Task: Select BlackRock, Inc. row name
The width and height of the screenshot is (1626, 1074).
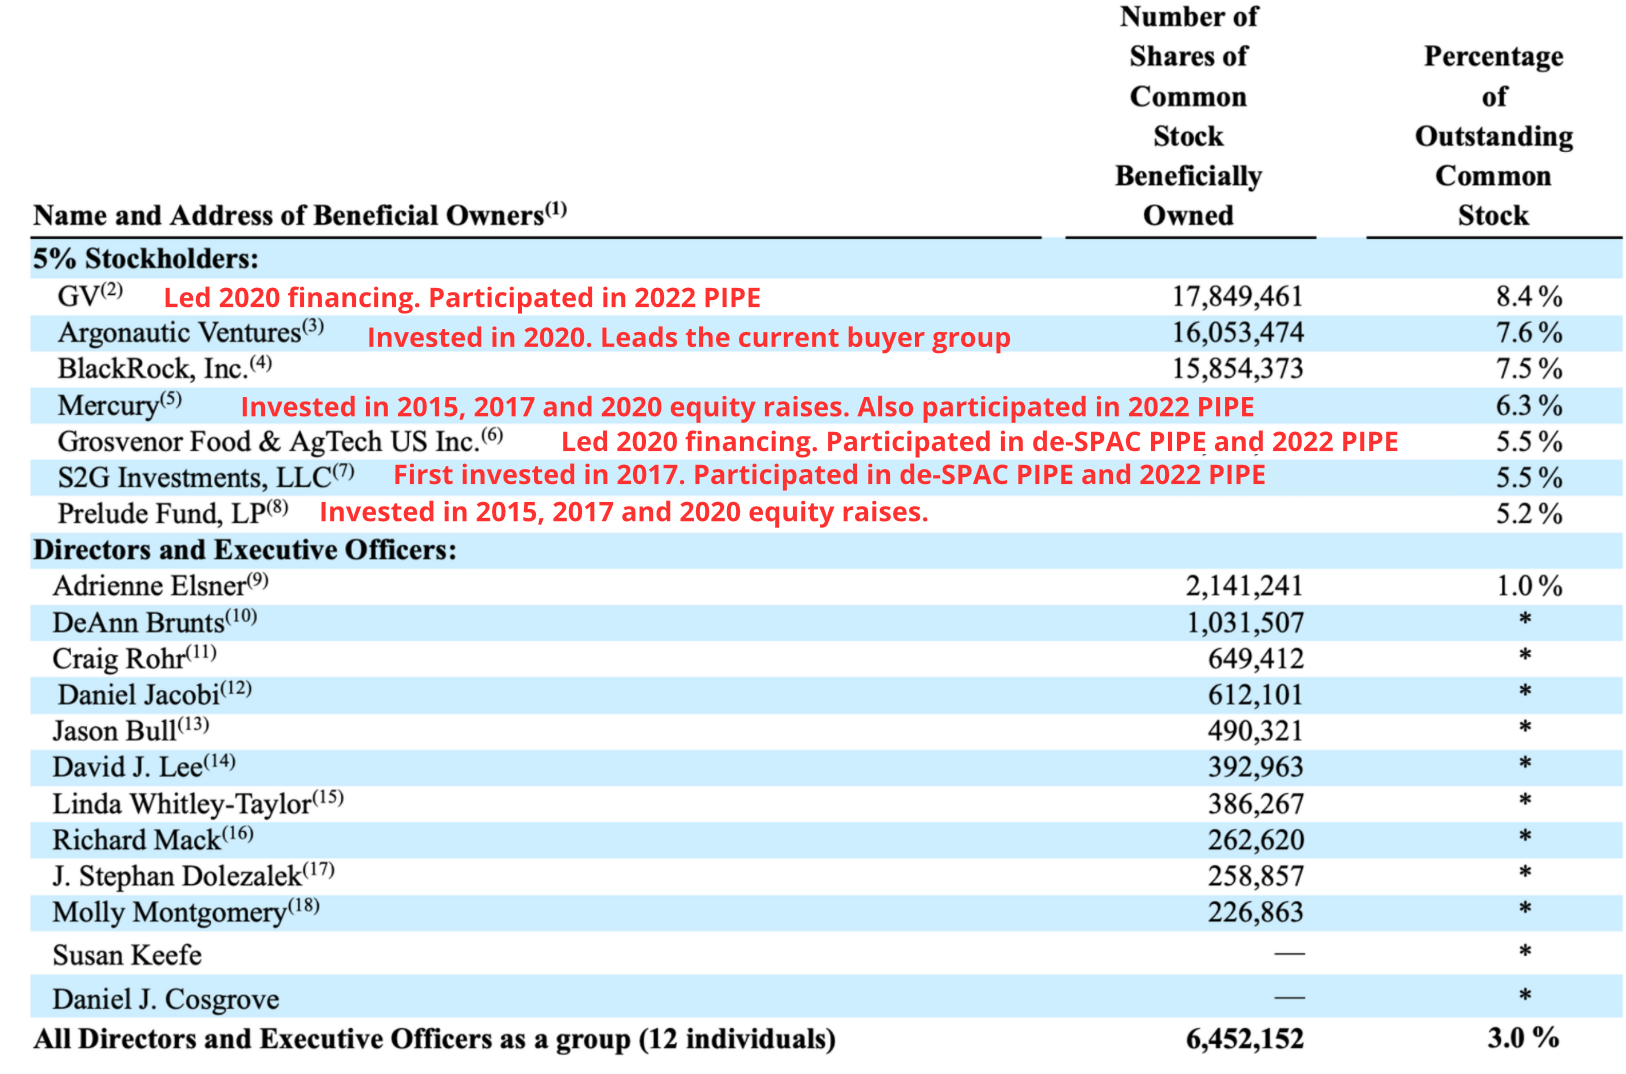Action: (x=152, y=369)
